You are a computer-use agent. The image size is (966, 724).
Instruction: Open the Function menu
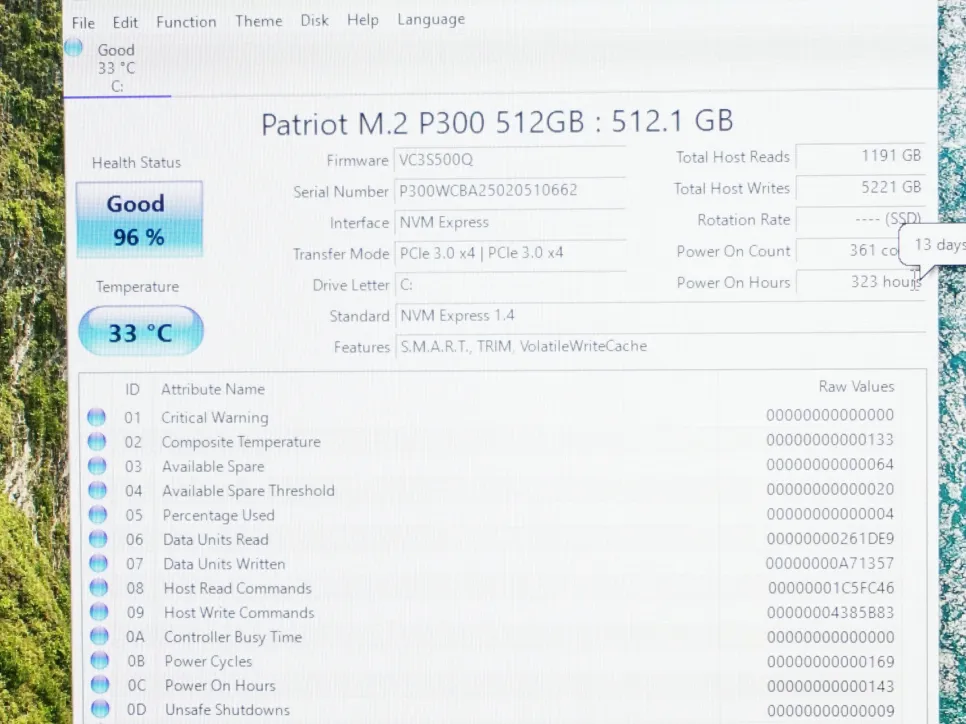pyautogui.click(x=186, y=22)
